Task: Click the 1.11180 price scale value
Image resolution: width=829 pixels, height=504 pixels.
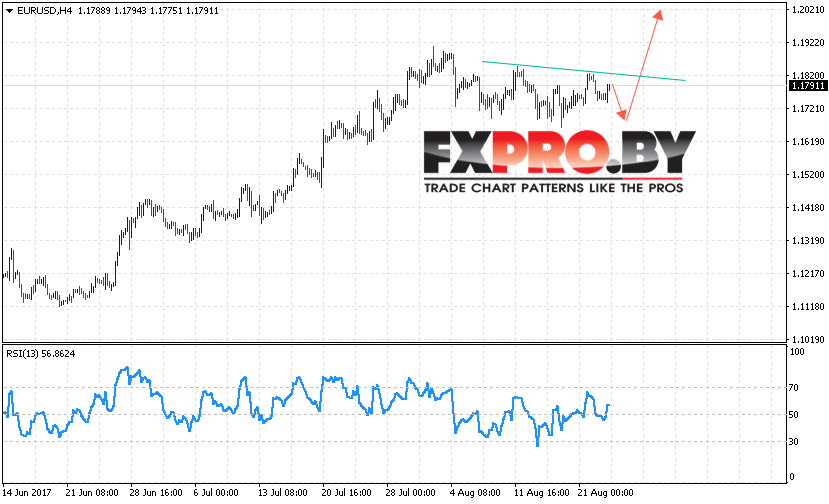Action: click(x=808, y=307)
